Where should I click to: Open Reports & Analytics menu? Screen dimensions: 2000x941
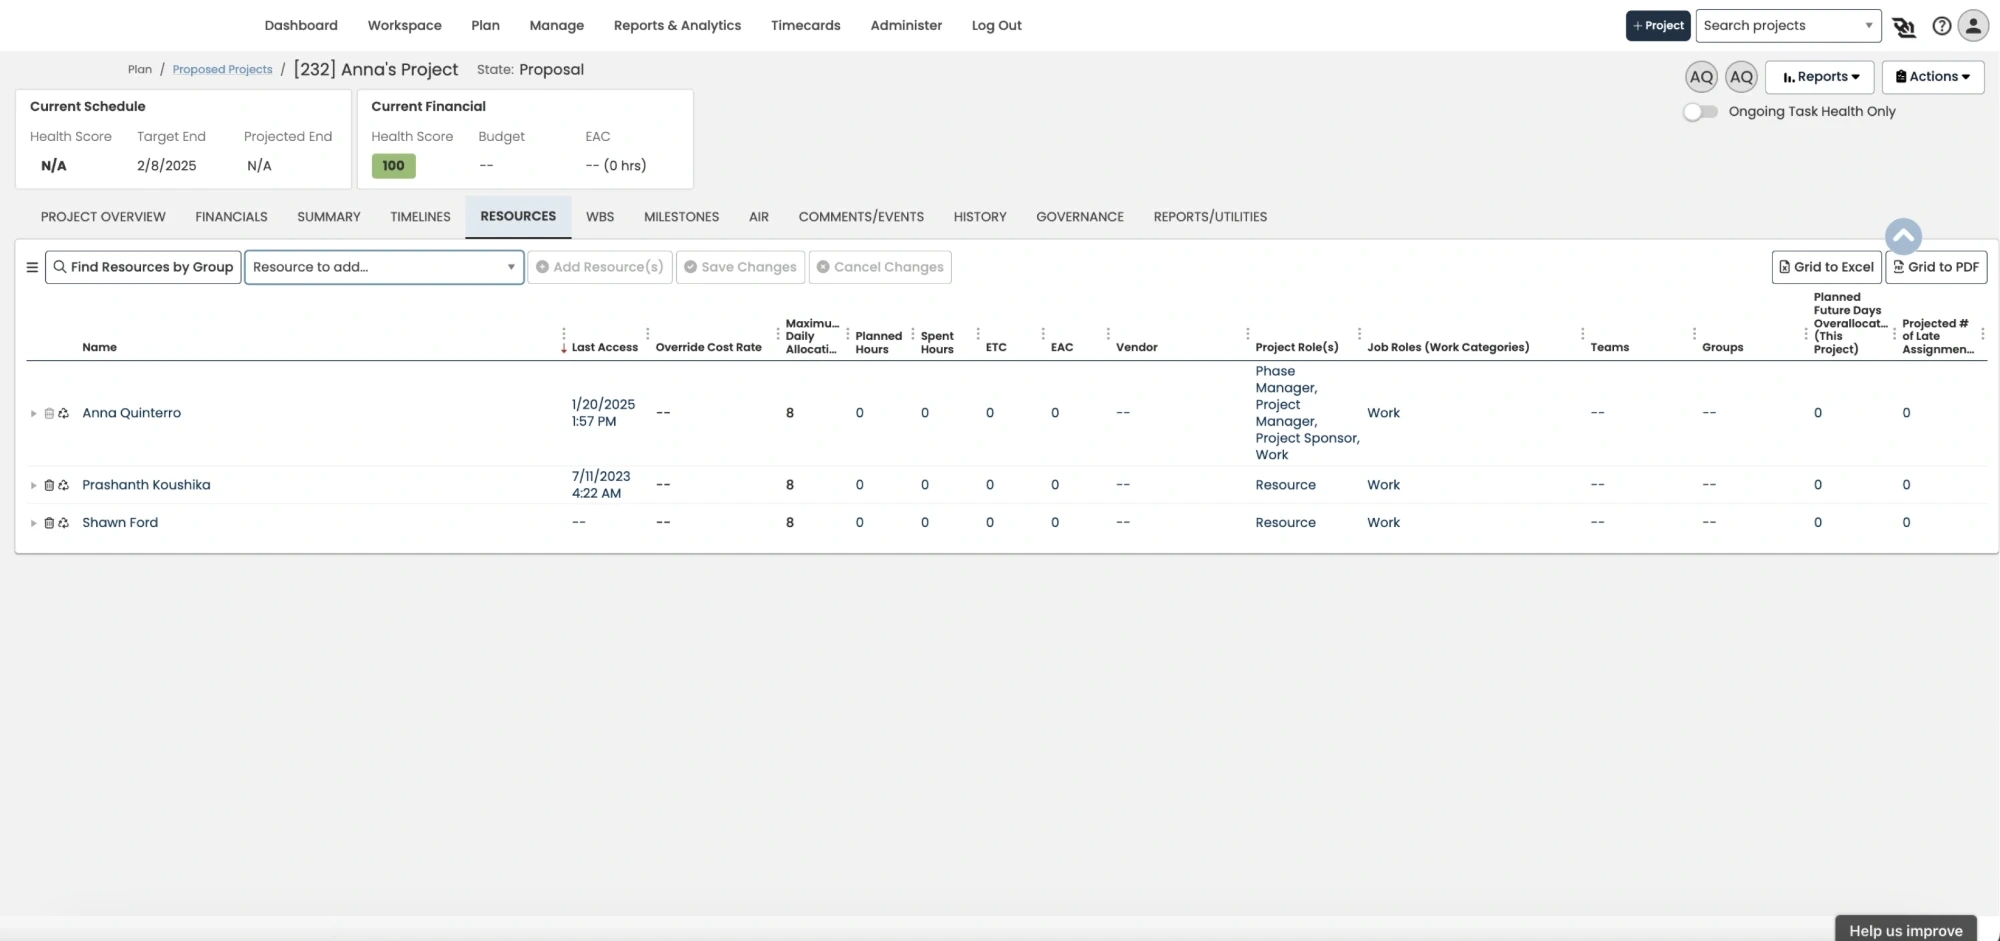[677, 26]
